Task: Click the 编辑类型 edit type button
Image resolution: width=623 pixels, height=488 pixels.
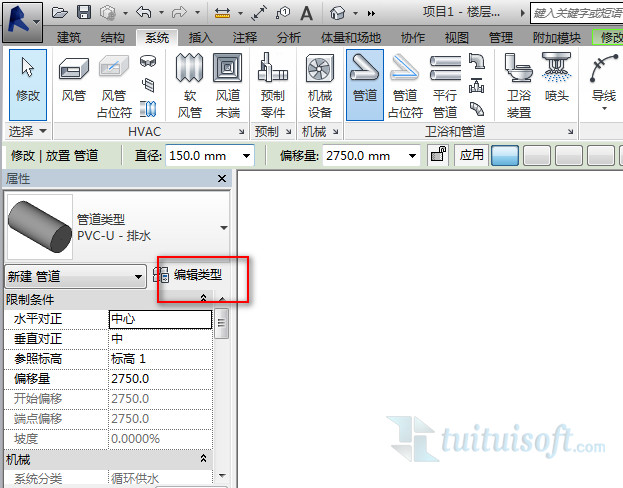Action: (x=197, y=275)
